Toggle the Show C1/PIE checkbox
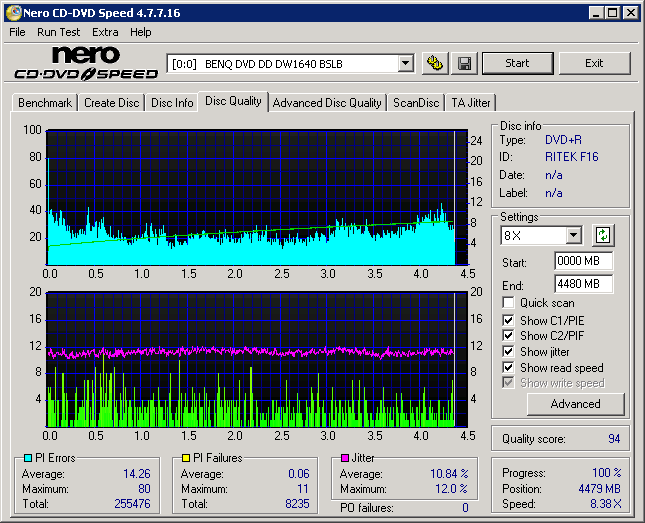Image resolution: width=645 pixels, height=523 pixels. pos(509,320)
